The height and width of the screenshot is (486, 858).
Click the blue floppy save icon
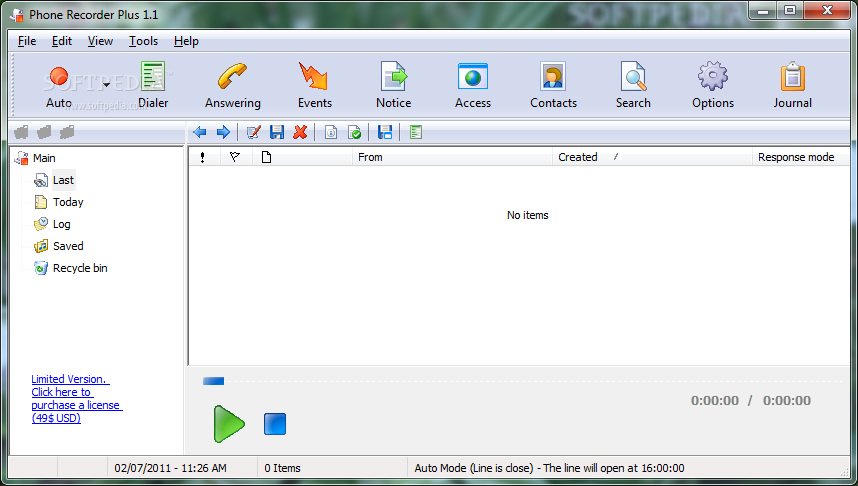(x=277, y=132)
